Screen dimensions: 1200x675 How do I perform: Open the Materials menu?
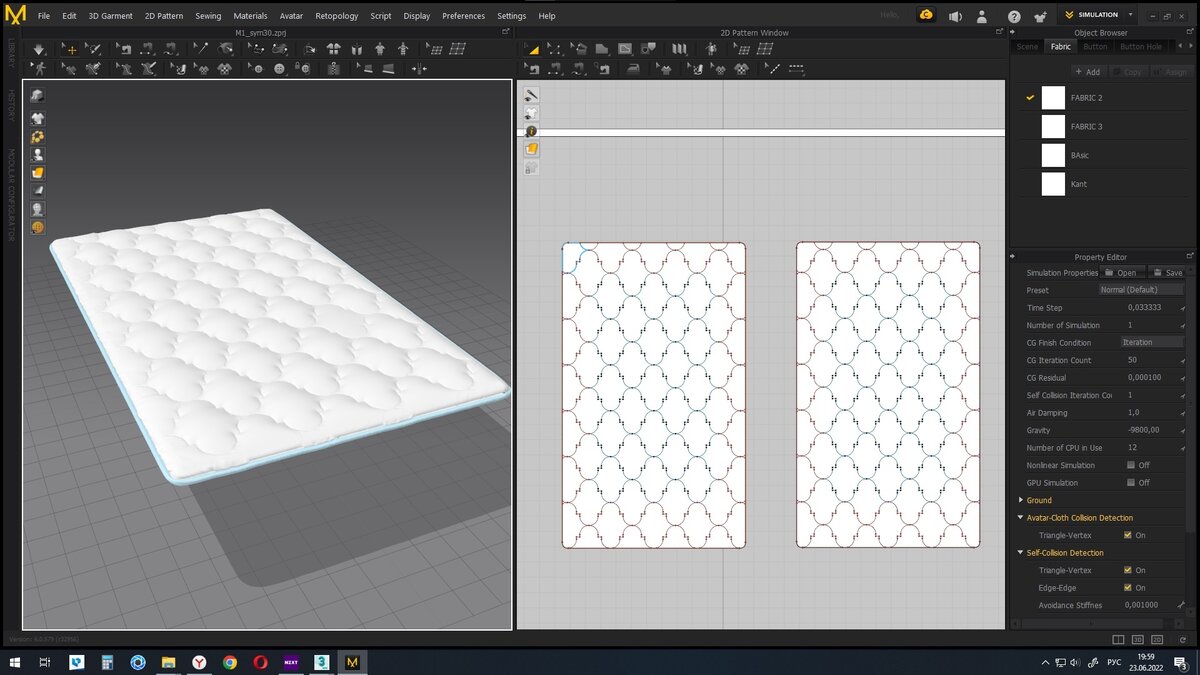(250, 16)
